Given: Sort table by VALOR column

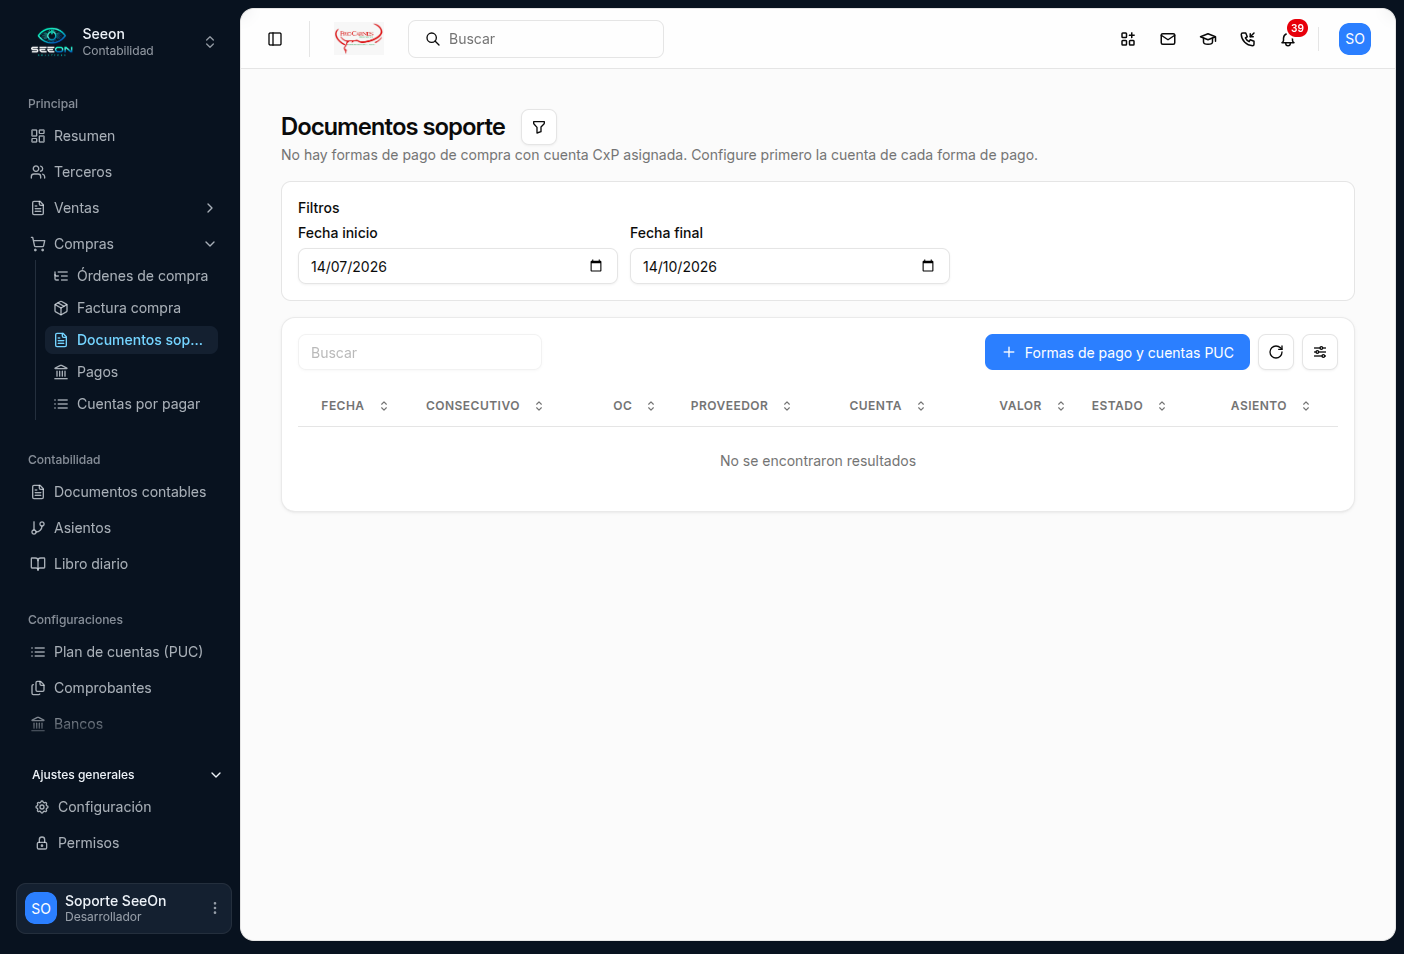Looking at the screenshot, I should click(x=1032, y=406).
